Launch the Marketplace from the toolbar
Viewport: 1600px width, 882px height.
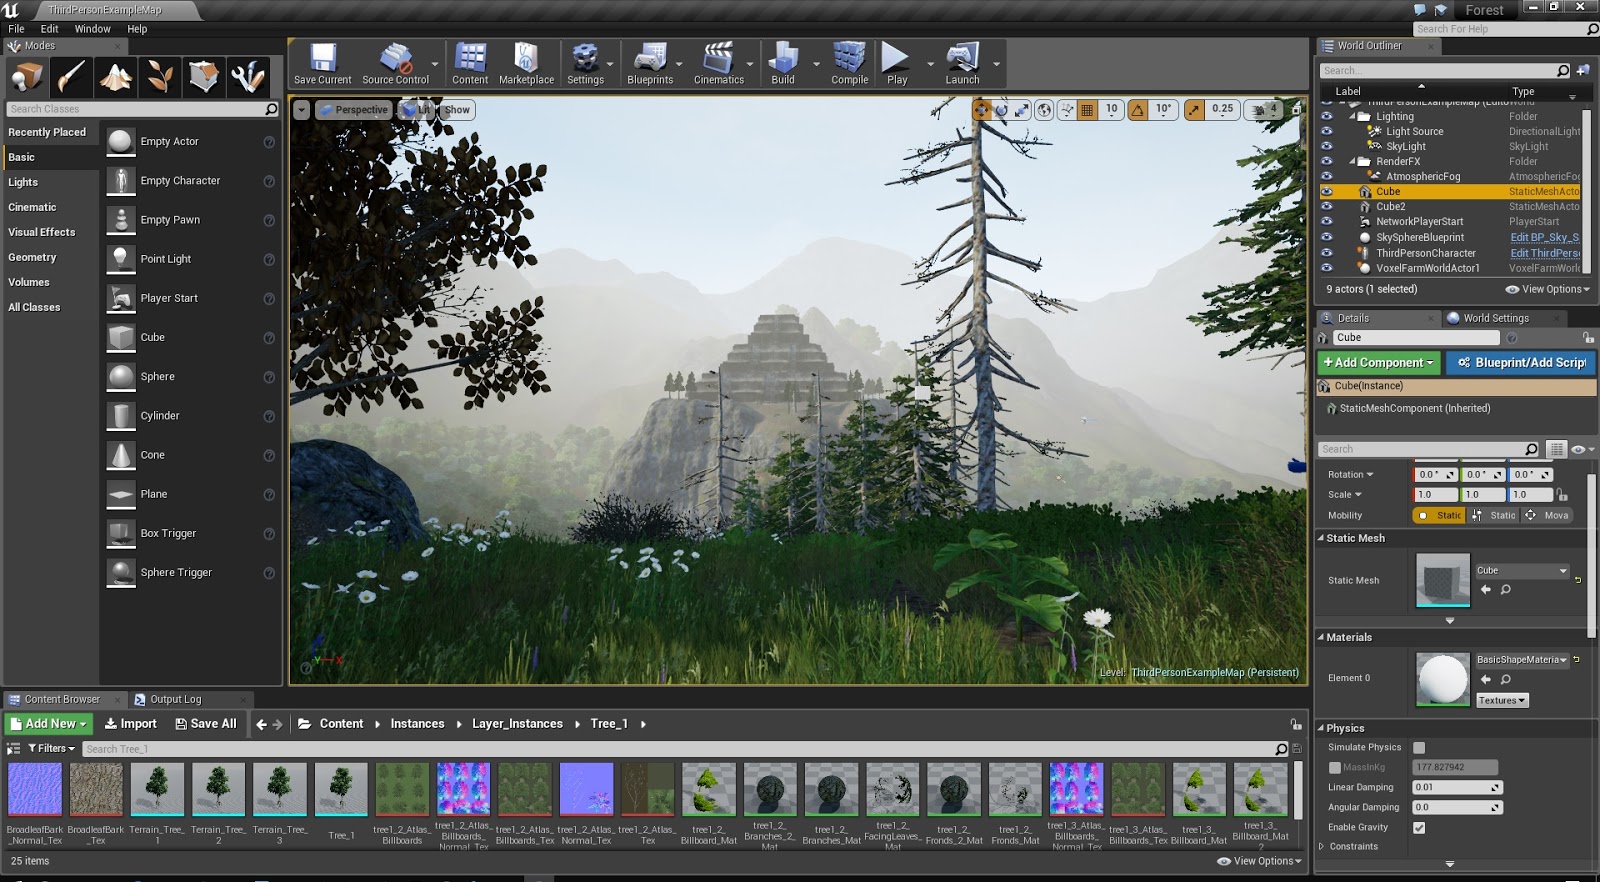click(526, 64)
